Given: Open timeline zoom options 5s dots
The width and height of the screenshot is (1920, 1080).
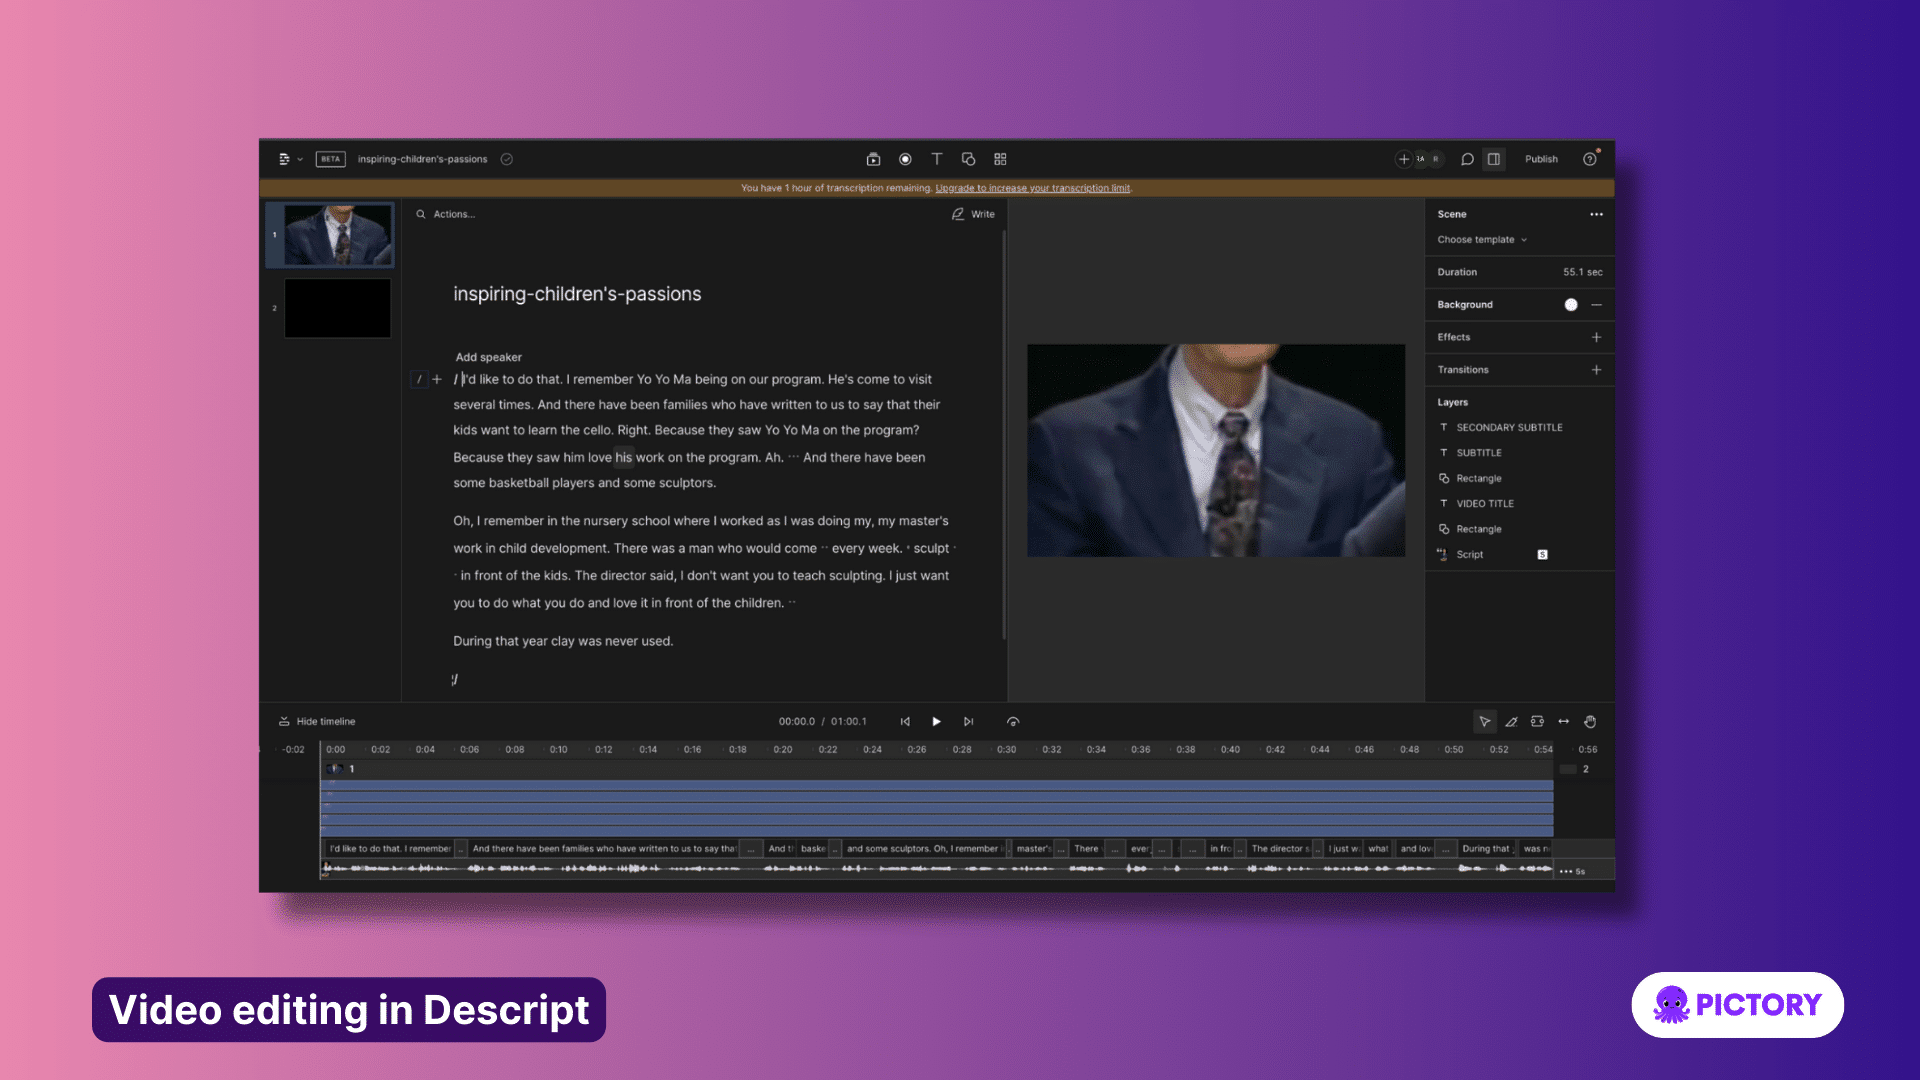Looking at the screenshot, I should [x=1572, y=871].
